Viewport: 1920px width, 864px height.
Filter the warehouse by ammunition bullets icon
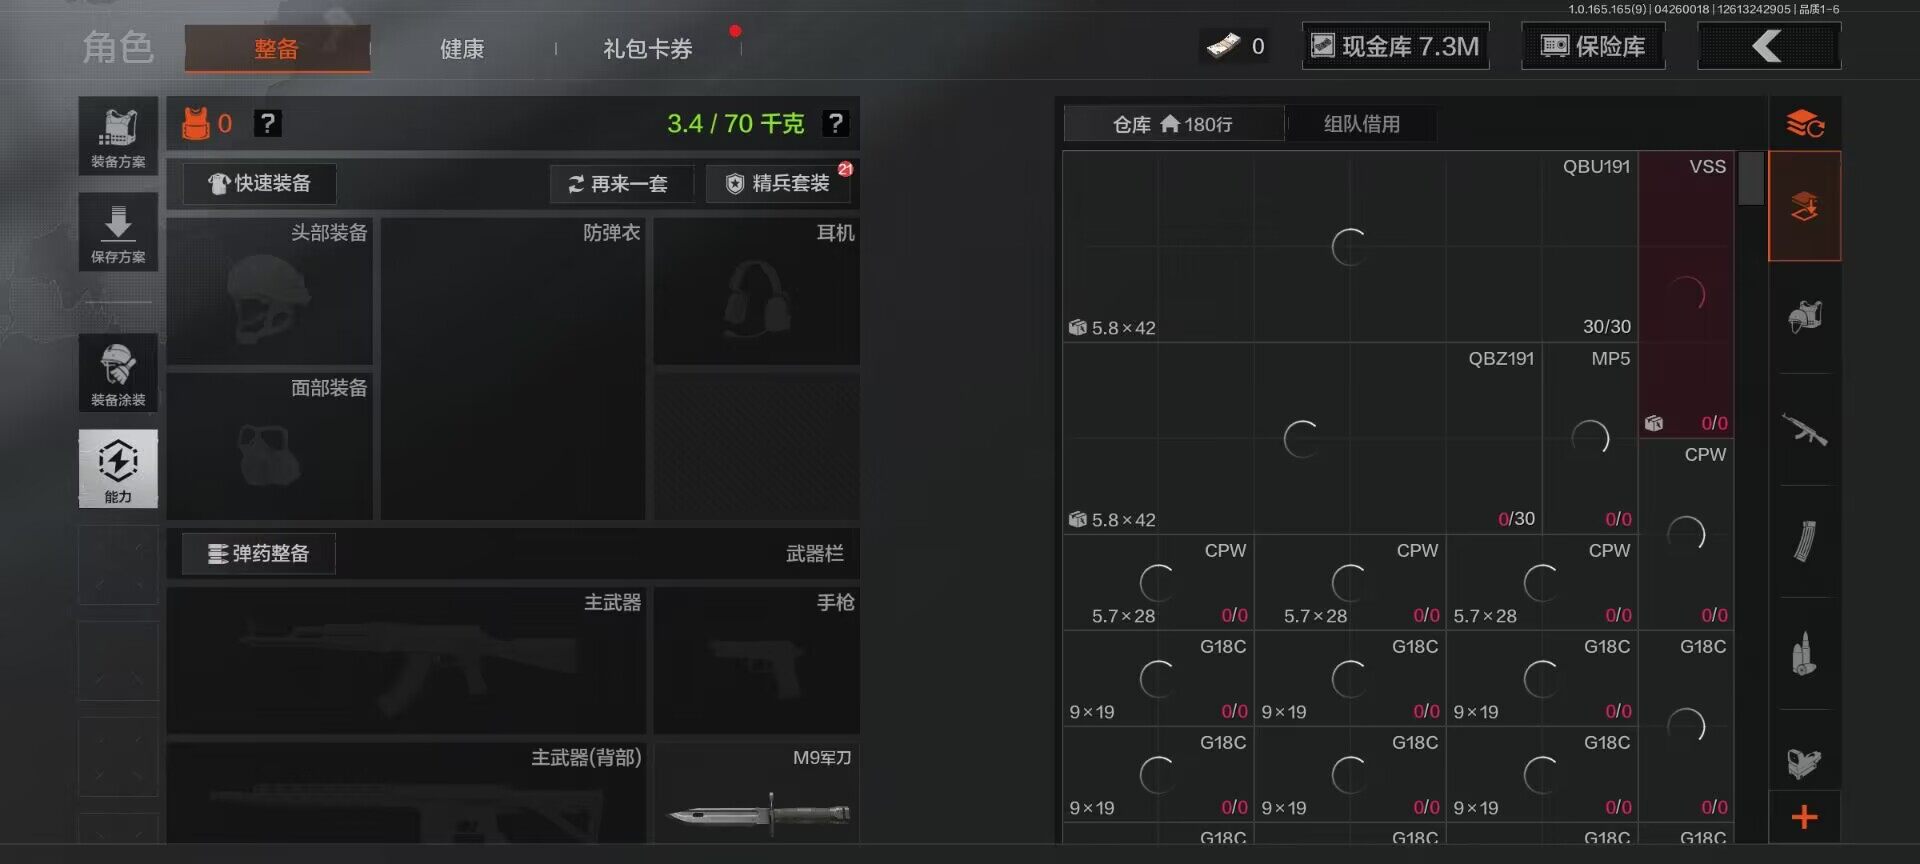[x=1805, y=654]
